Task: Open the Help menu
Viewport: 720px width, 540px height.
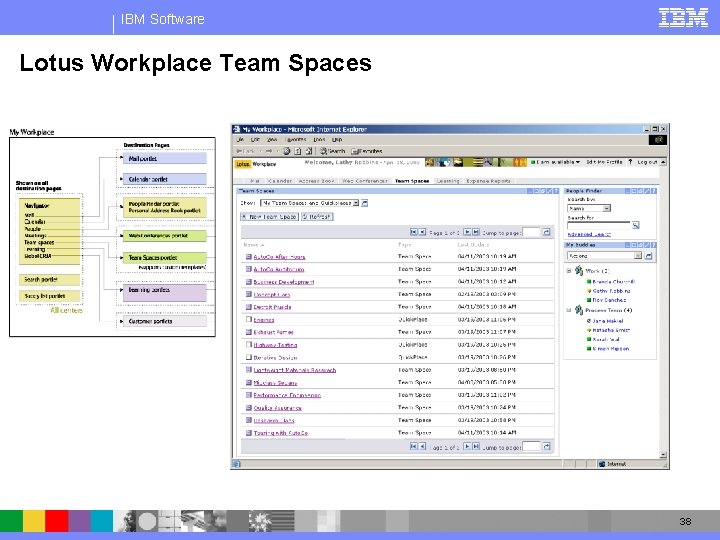Action: pyautogui.click(x=337, y=140)
